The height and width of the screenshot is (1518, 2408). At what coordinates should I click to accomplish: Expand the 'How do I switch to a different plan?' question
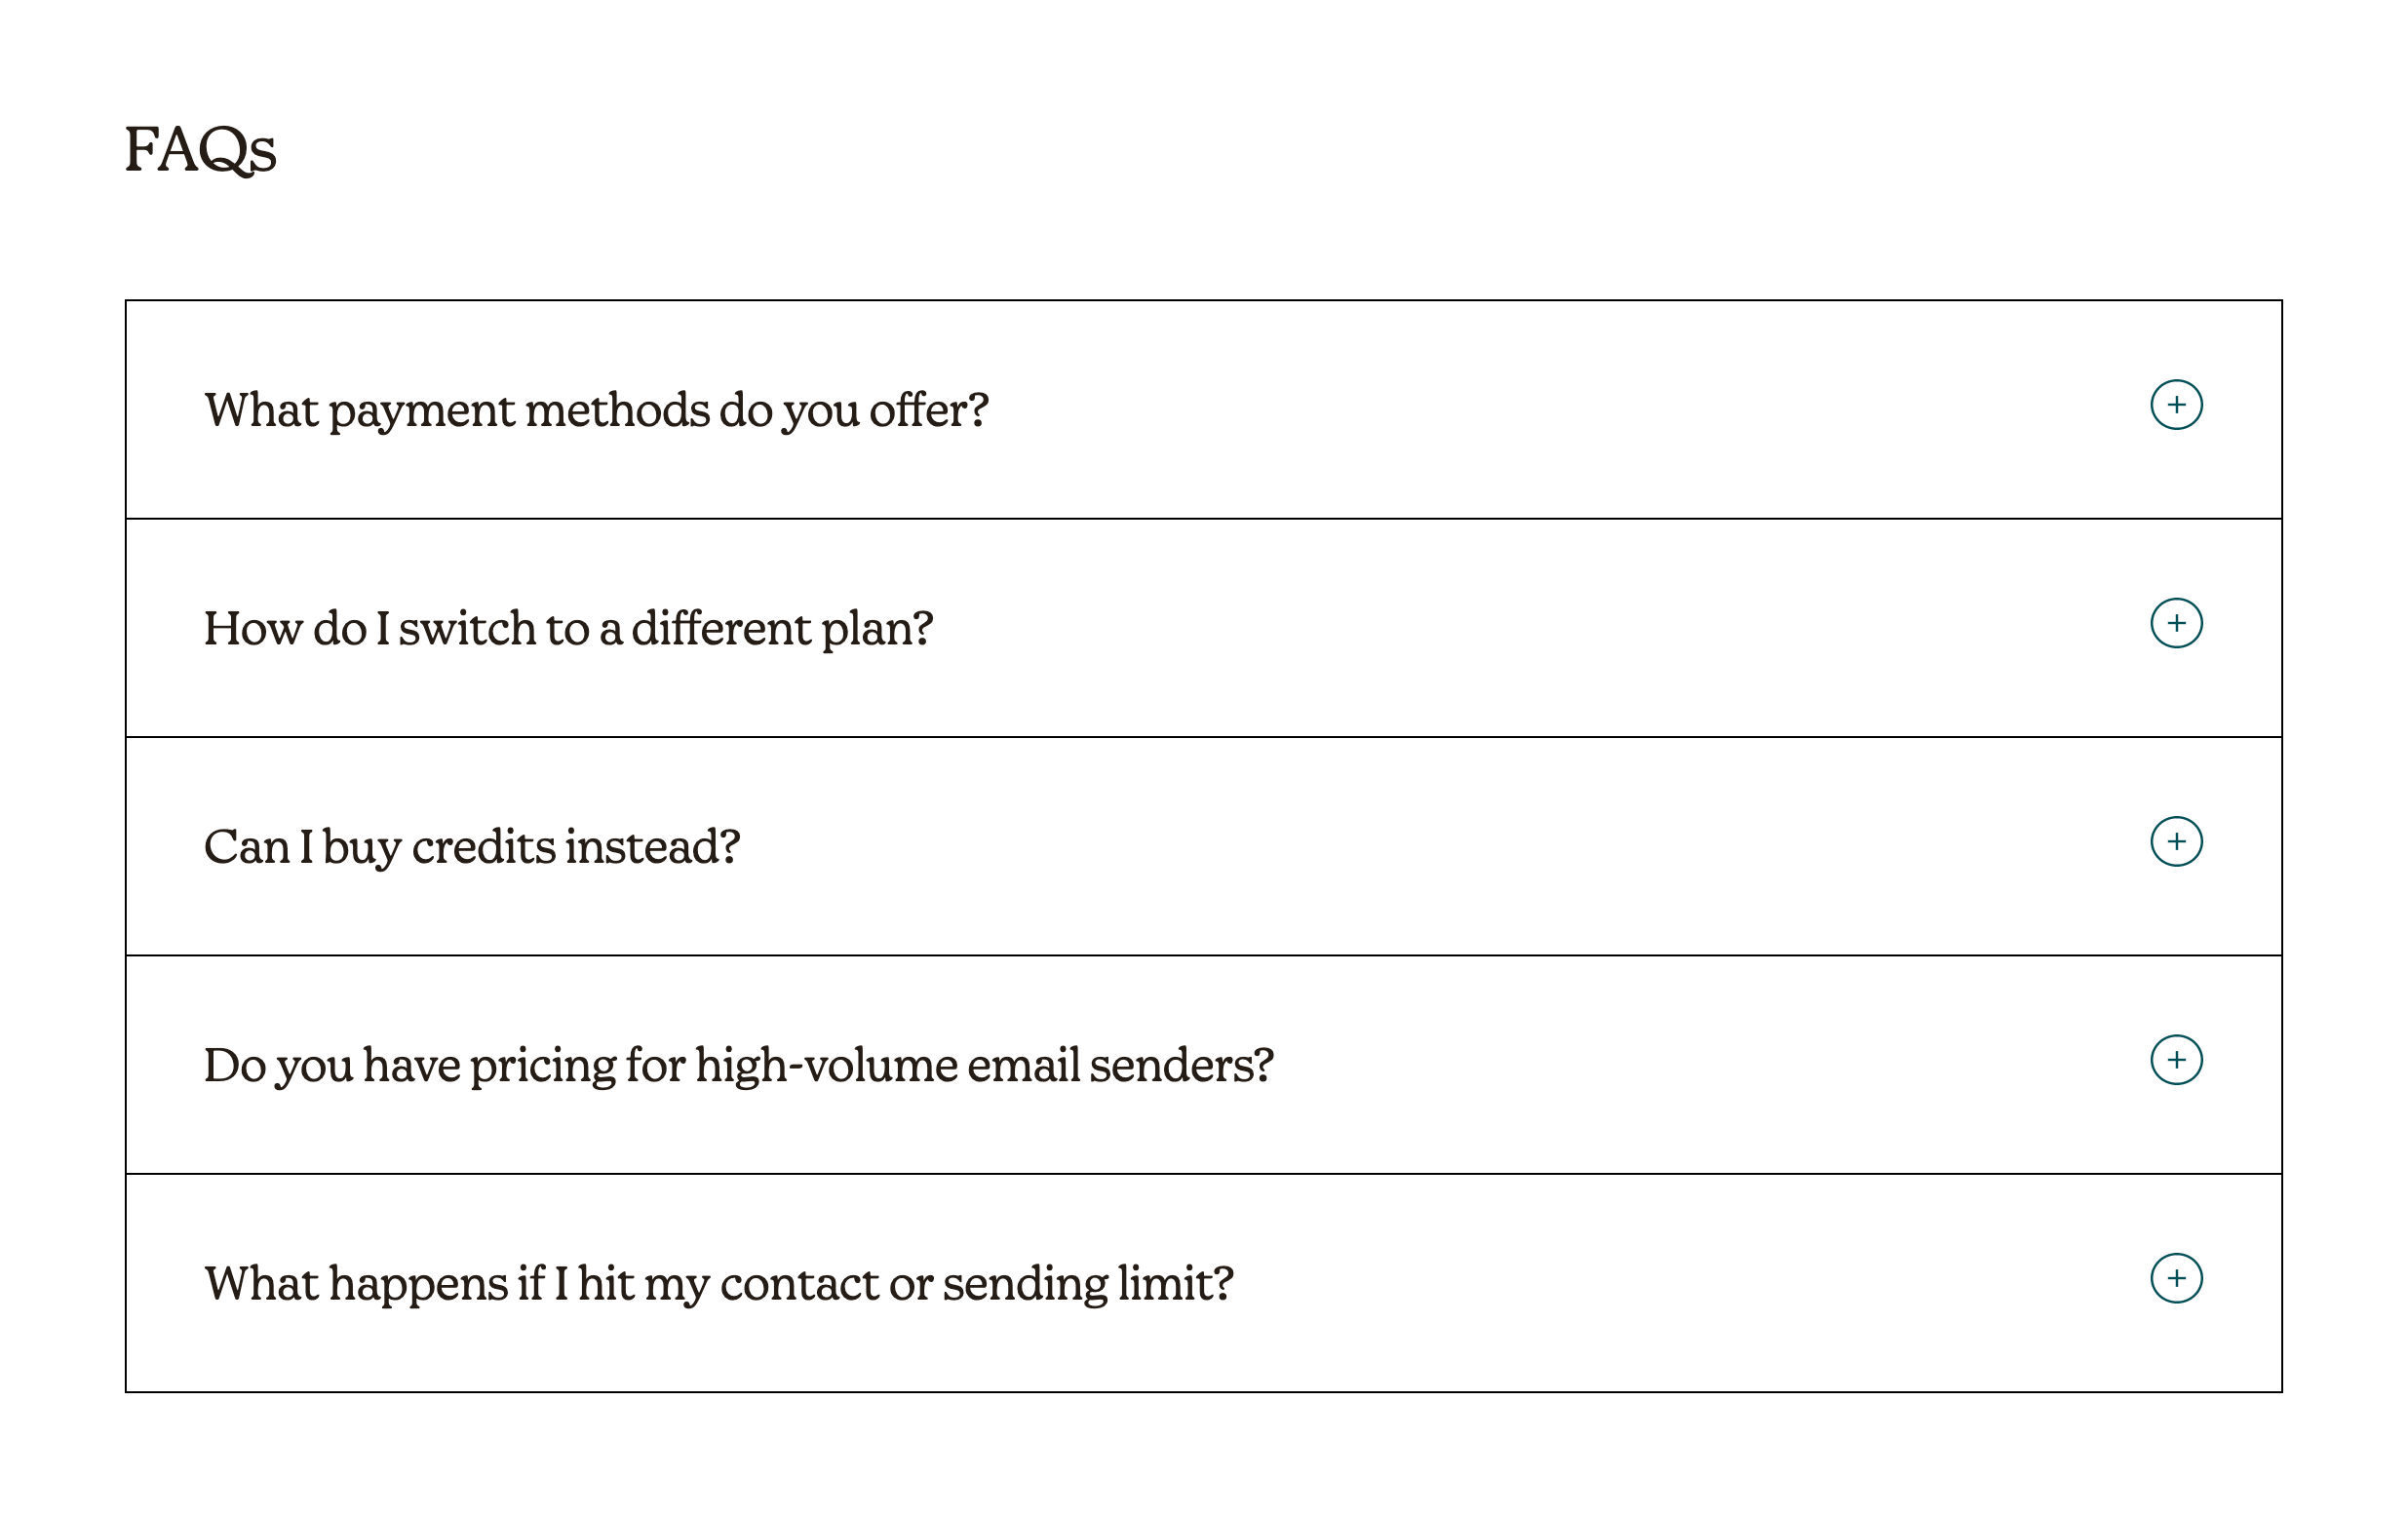tap(570, 628)
